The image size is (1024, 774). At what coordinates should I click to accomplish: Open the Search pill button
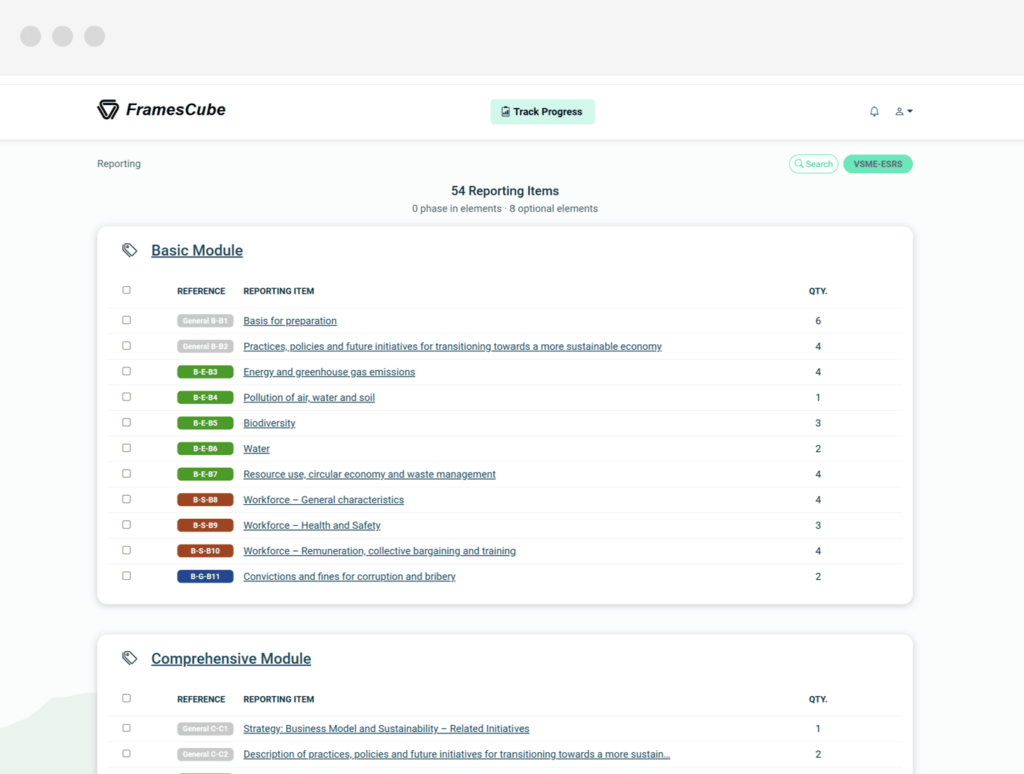coord(813,164)
